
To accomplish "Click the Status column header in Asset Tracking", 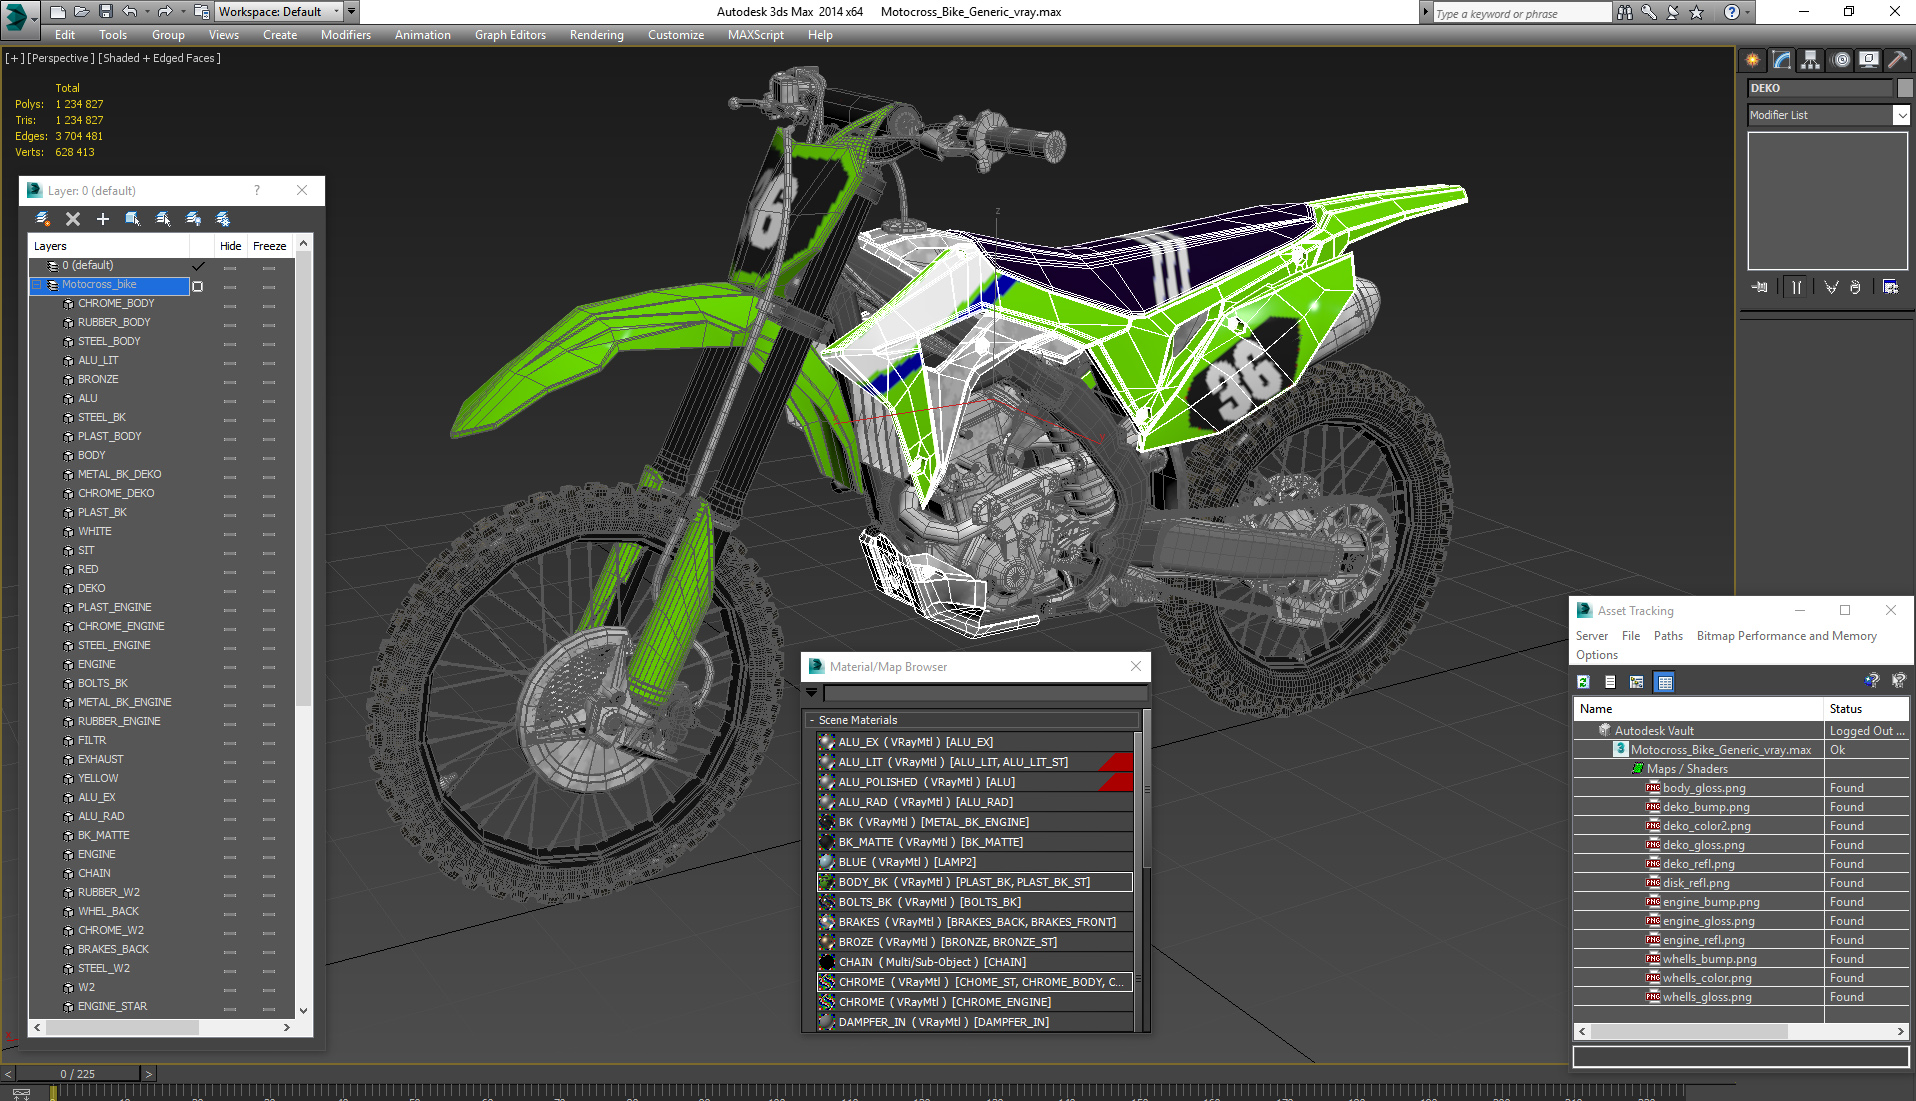I will point(1867,709).
